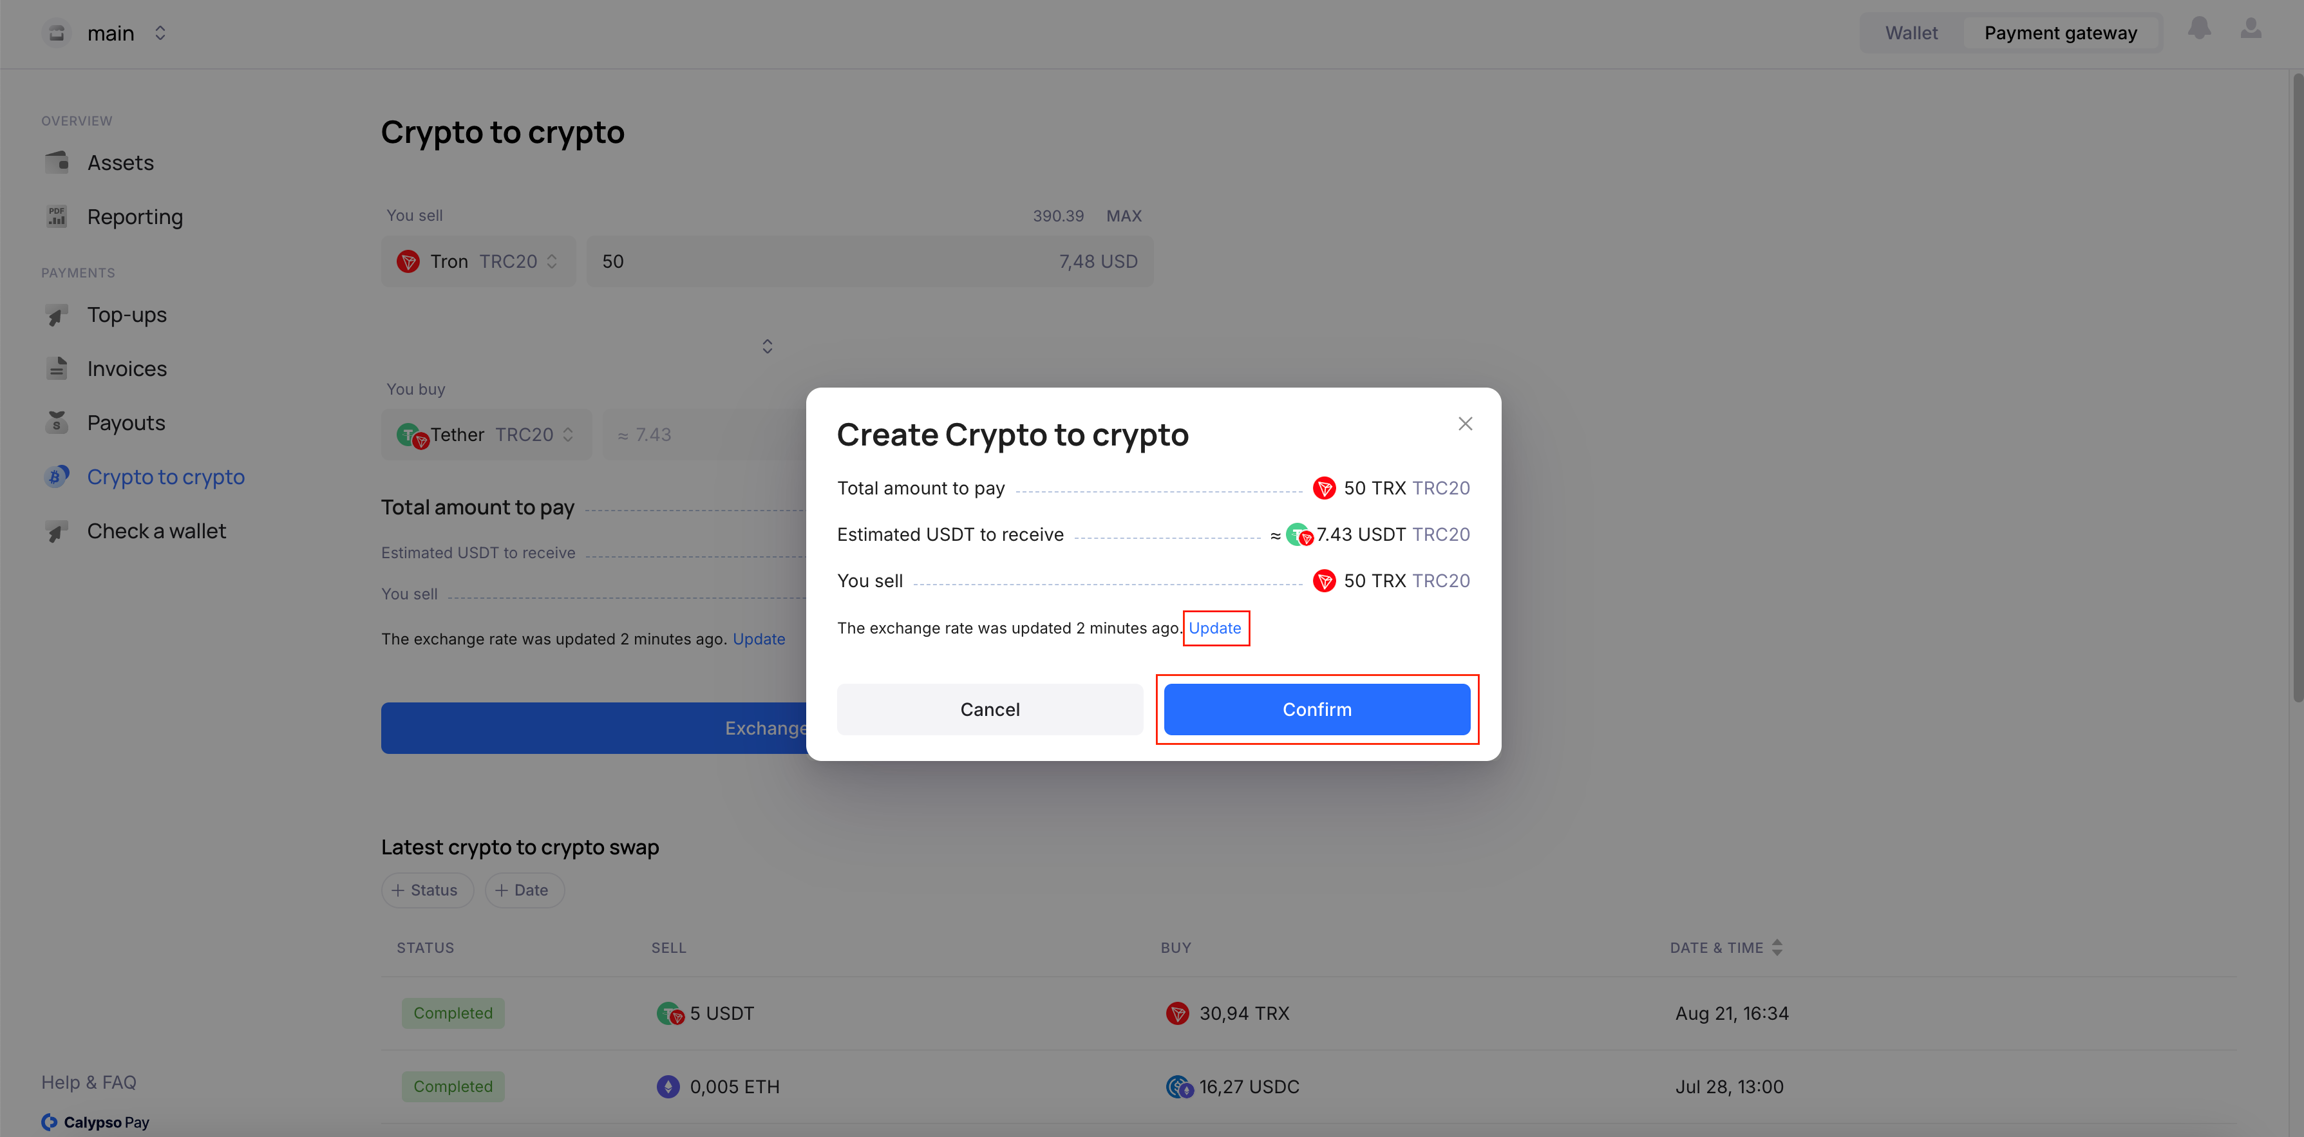Add a Status filter to swaps
Image resolution: width=2304 pixels, height=1137 pixels.
427,890
